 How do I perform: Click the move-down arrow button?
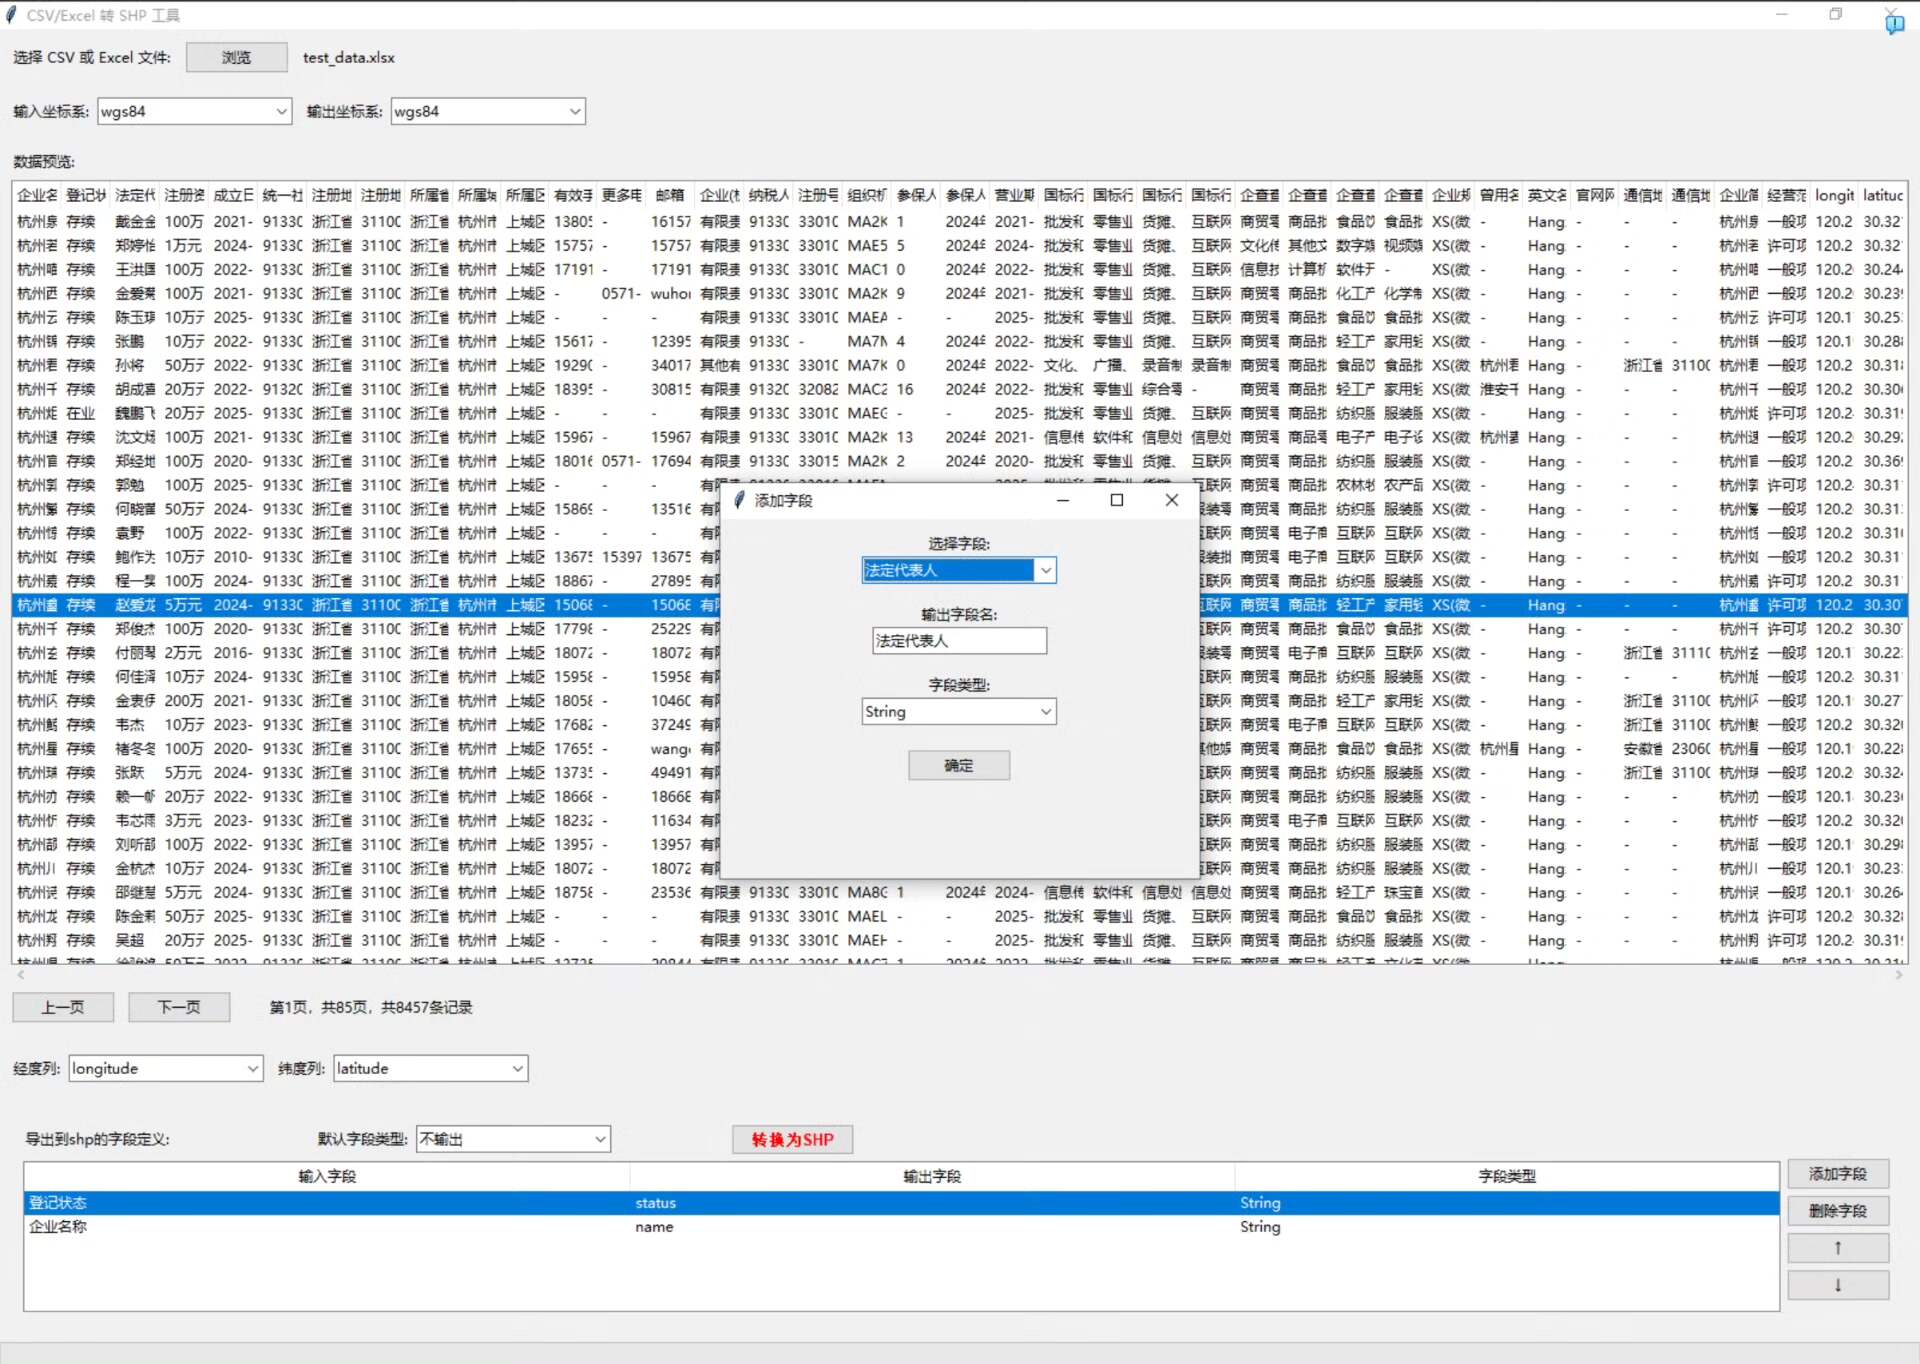coord(1837,1285)
